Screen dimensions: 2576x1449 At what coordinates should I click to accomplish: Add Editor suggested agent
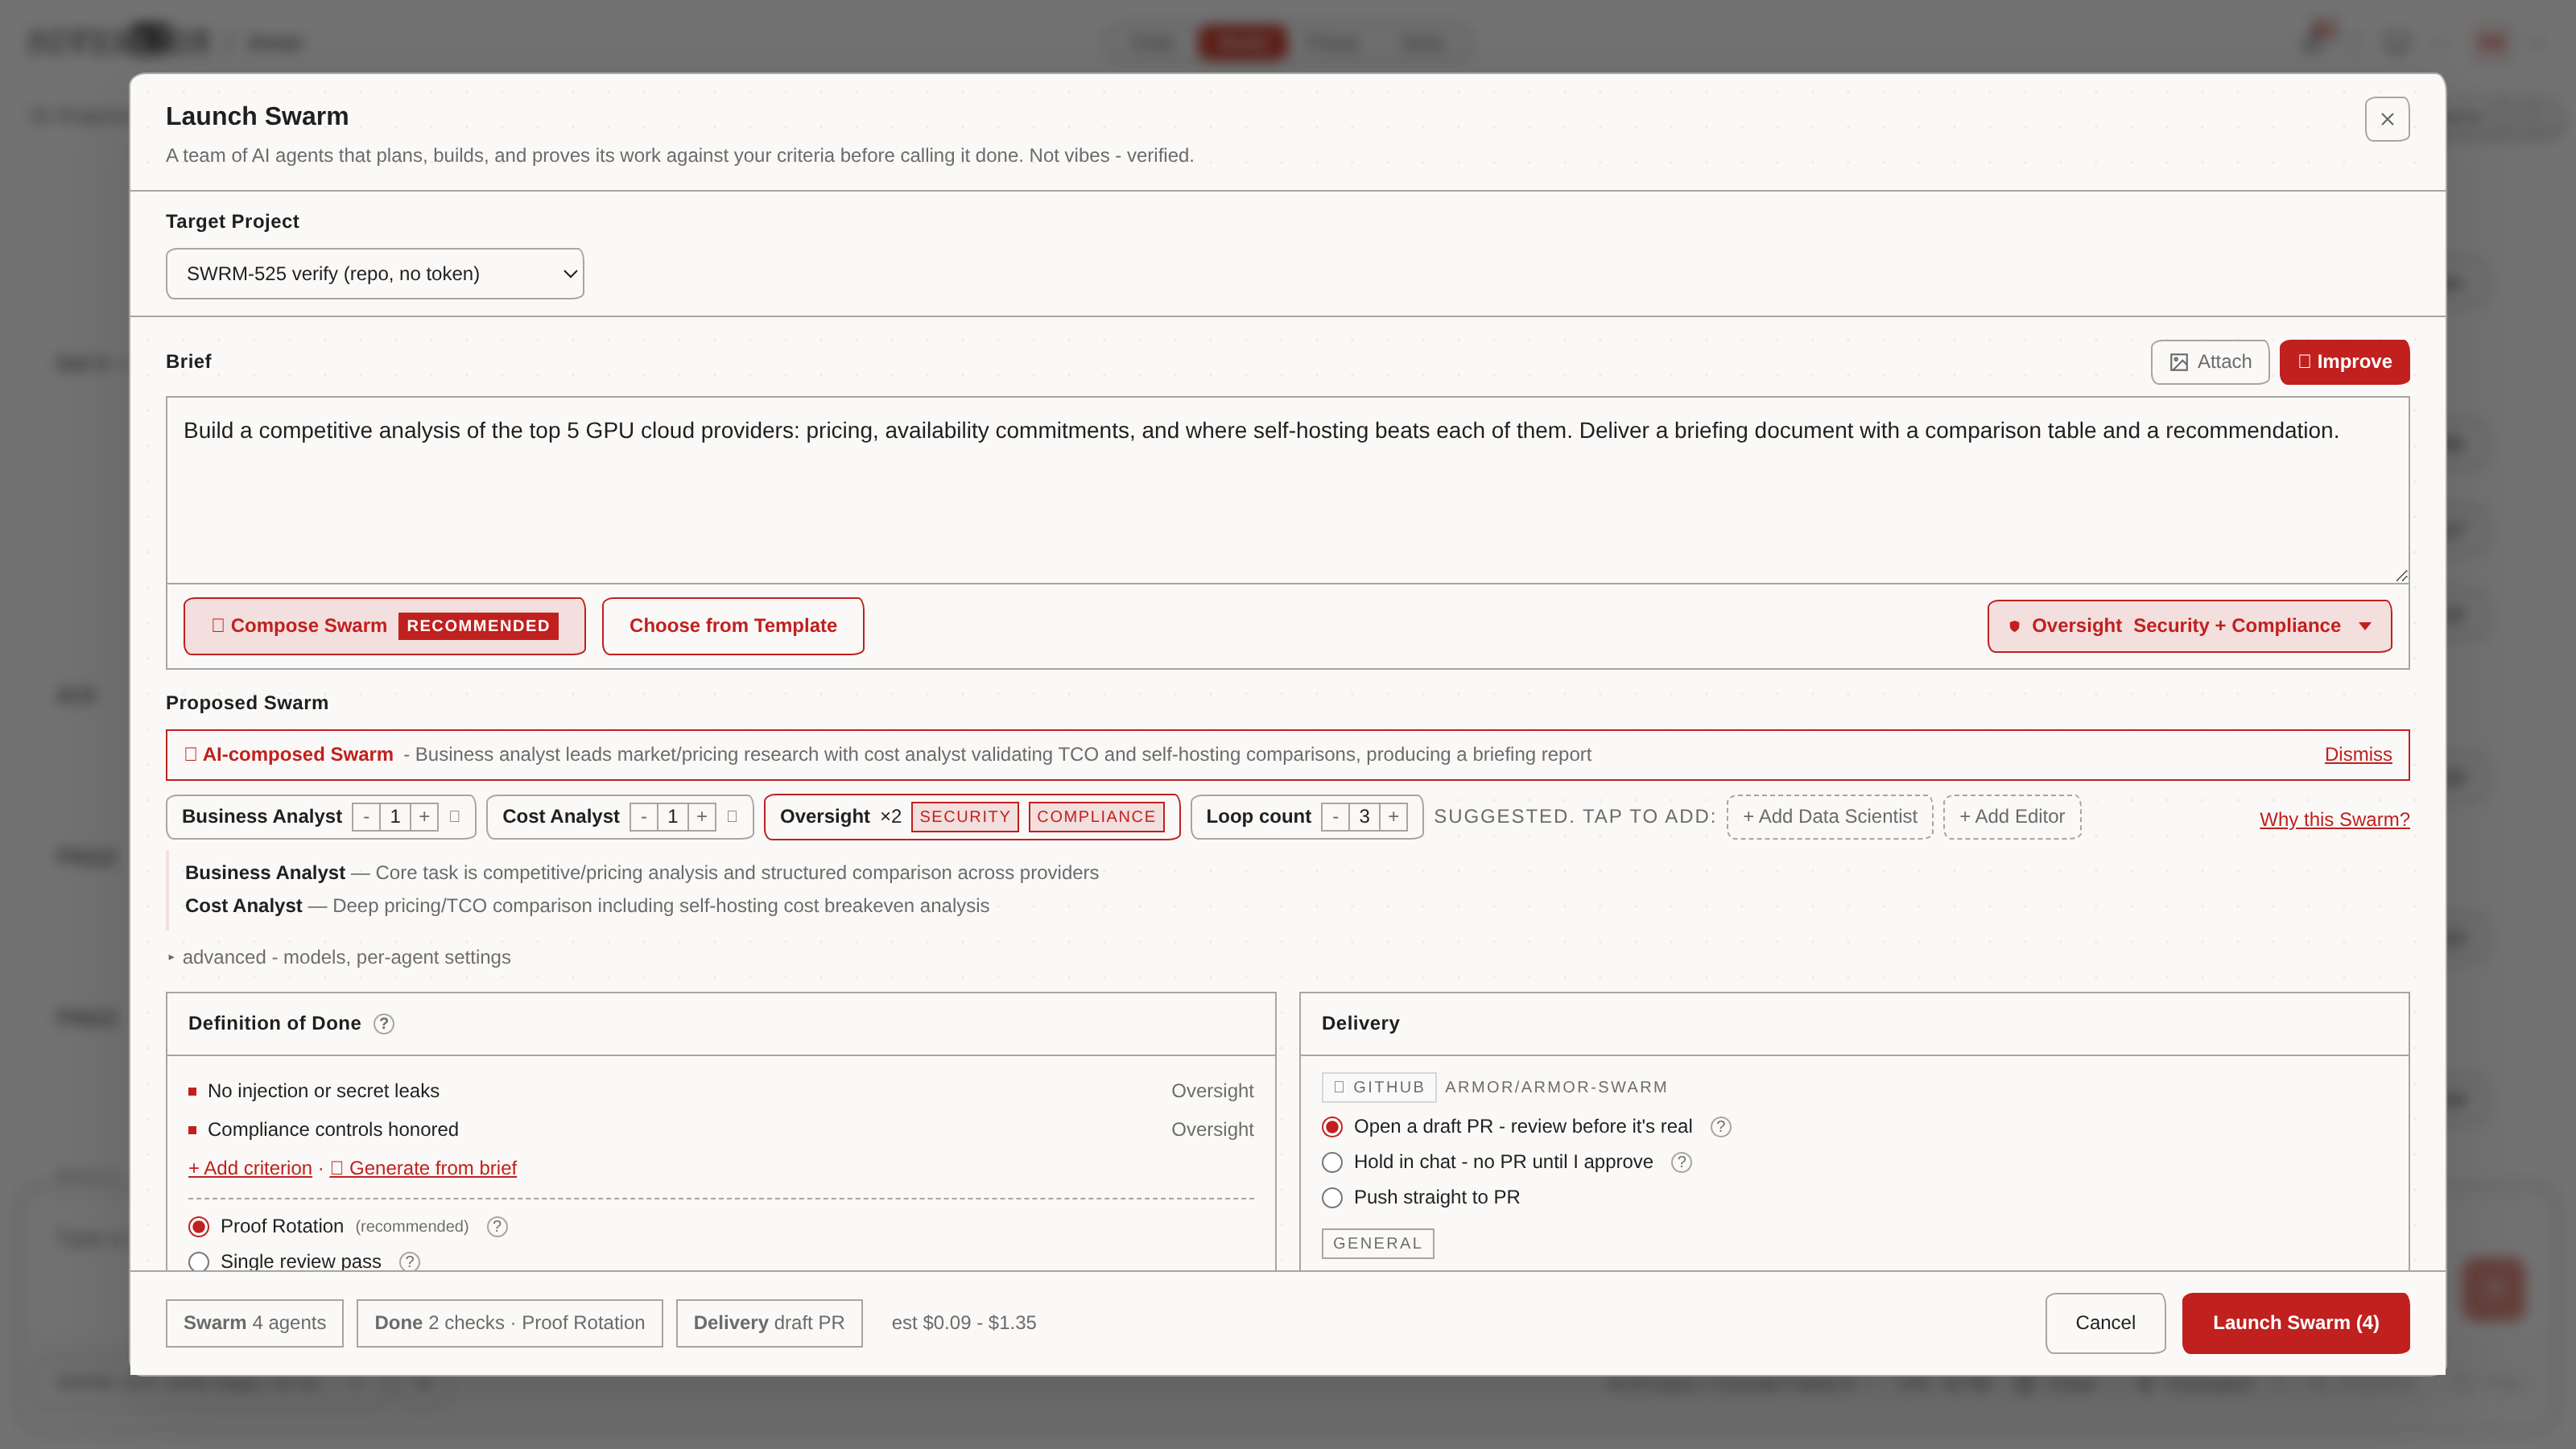point(2011,817)
